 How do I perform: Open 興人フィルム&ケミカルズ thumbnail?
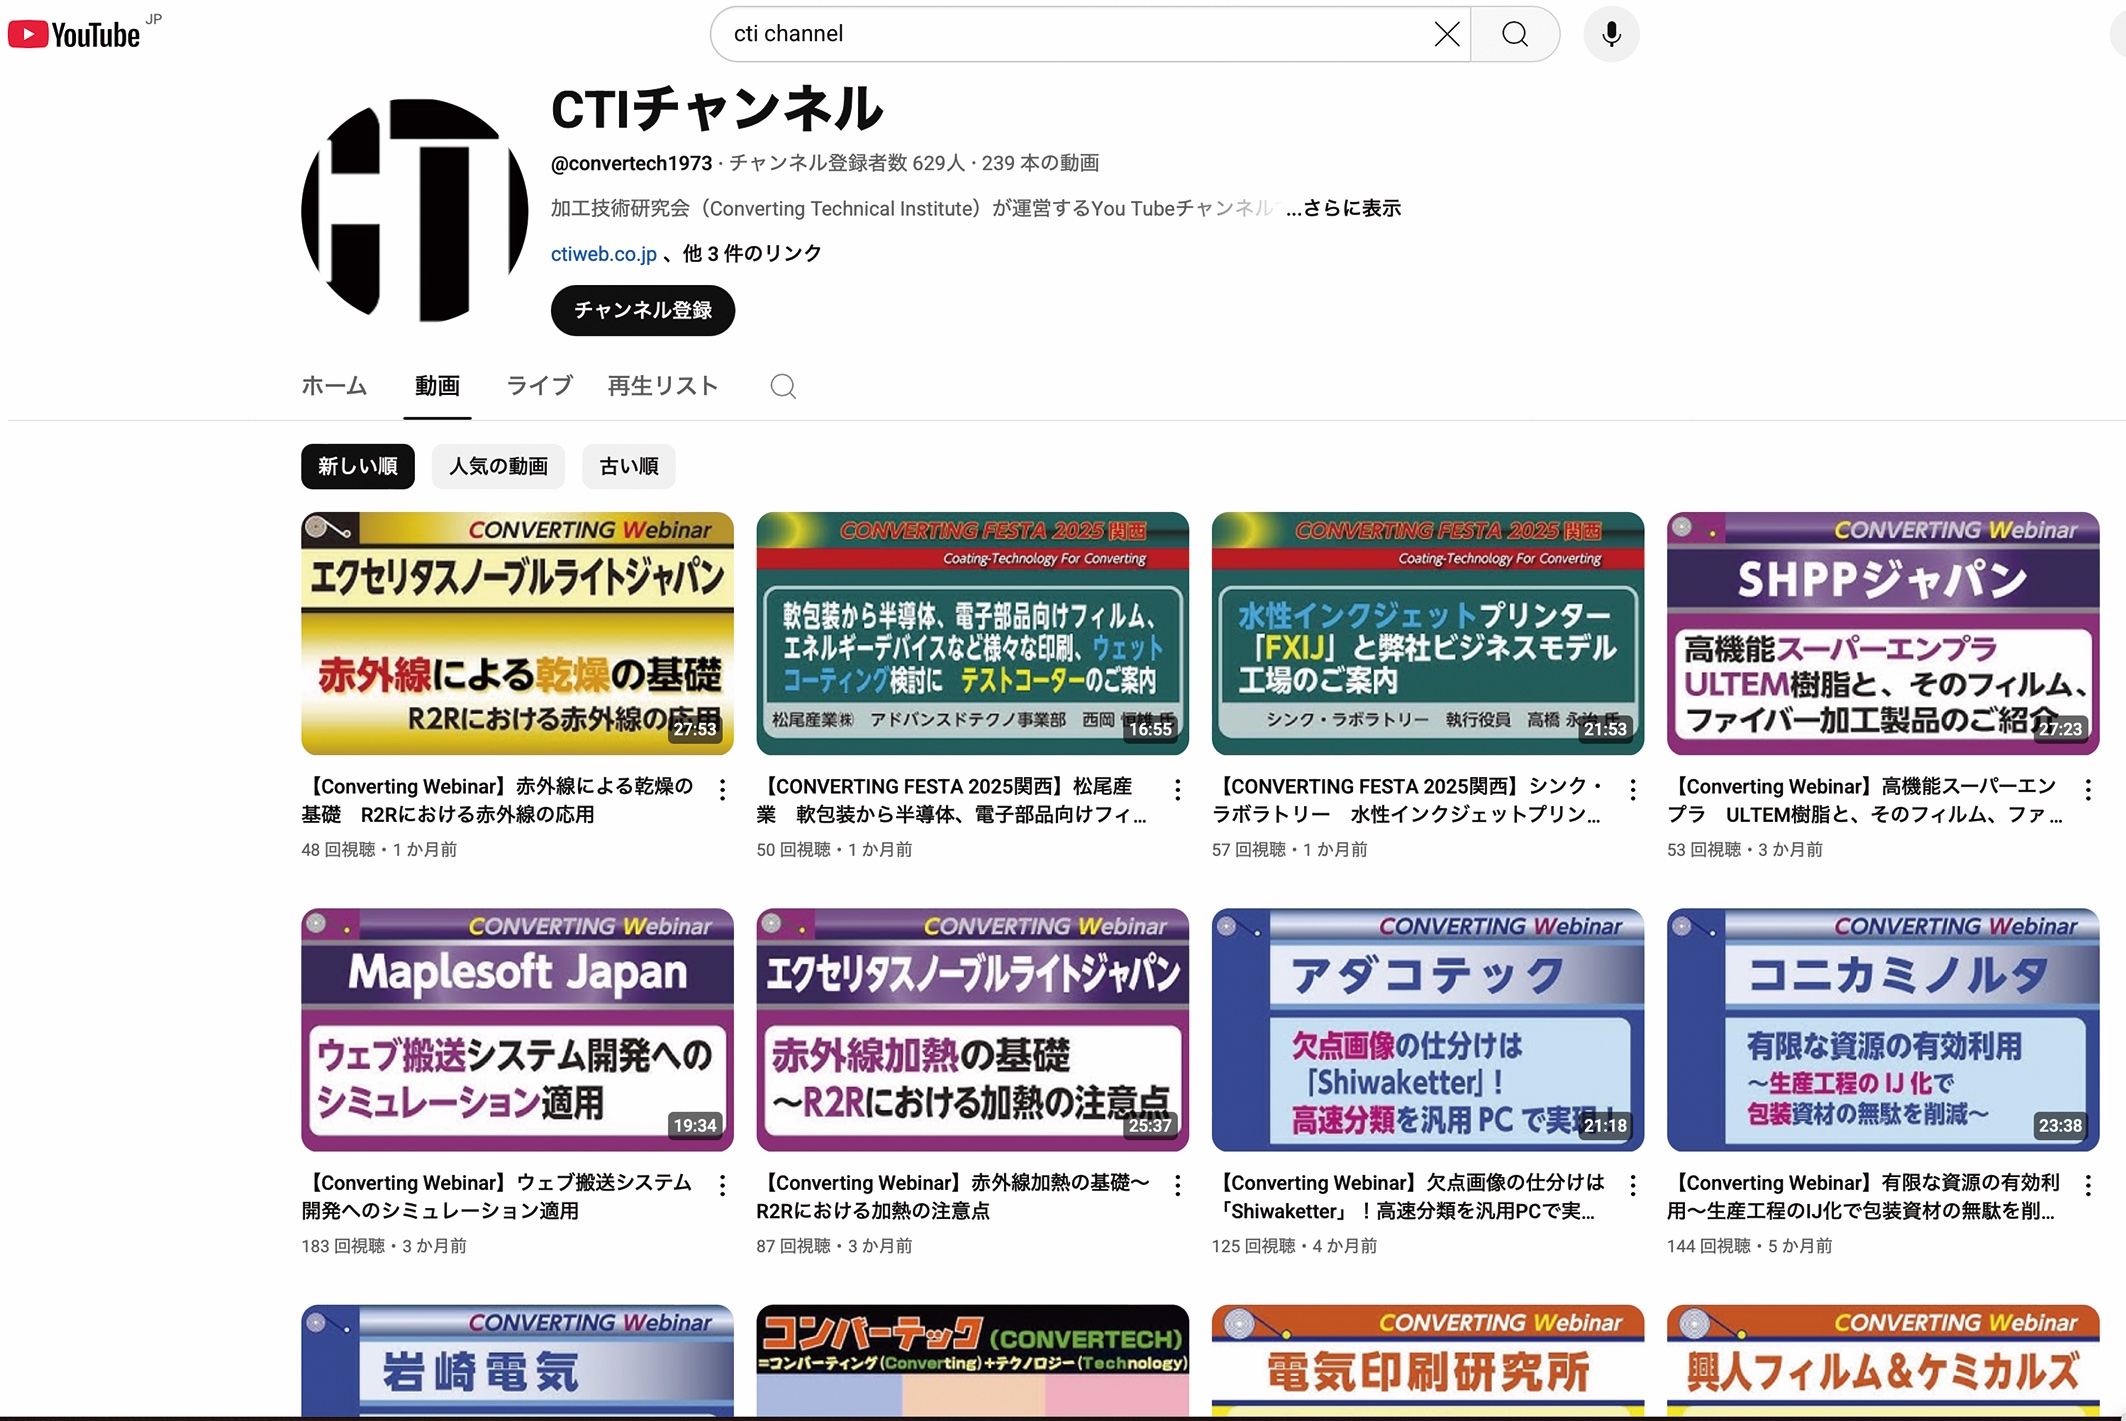tap(1883, 1360)
